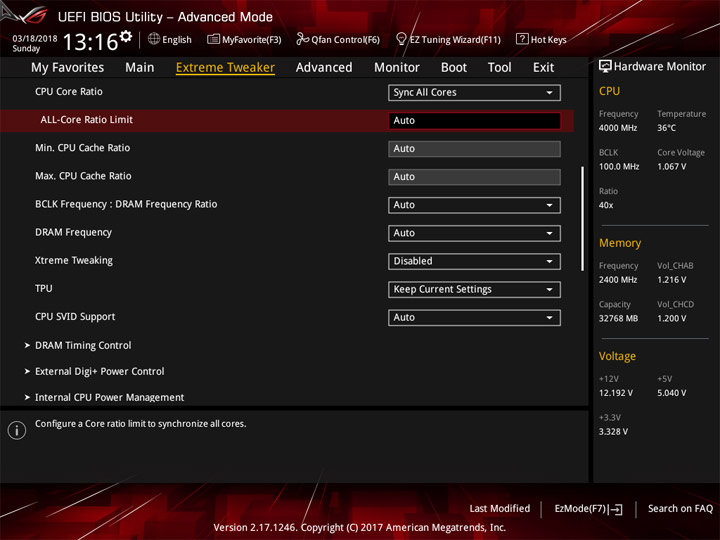This screenshot has height=540, width=720.
Task: Click the 12.192 V reading
Action: point(615,393)
